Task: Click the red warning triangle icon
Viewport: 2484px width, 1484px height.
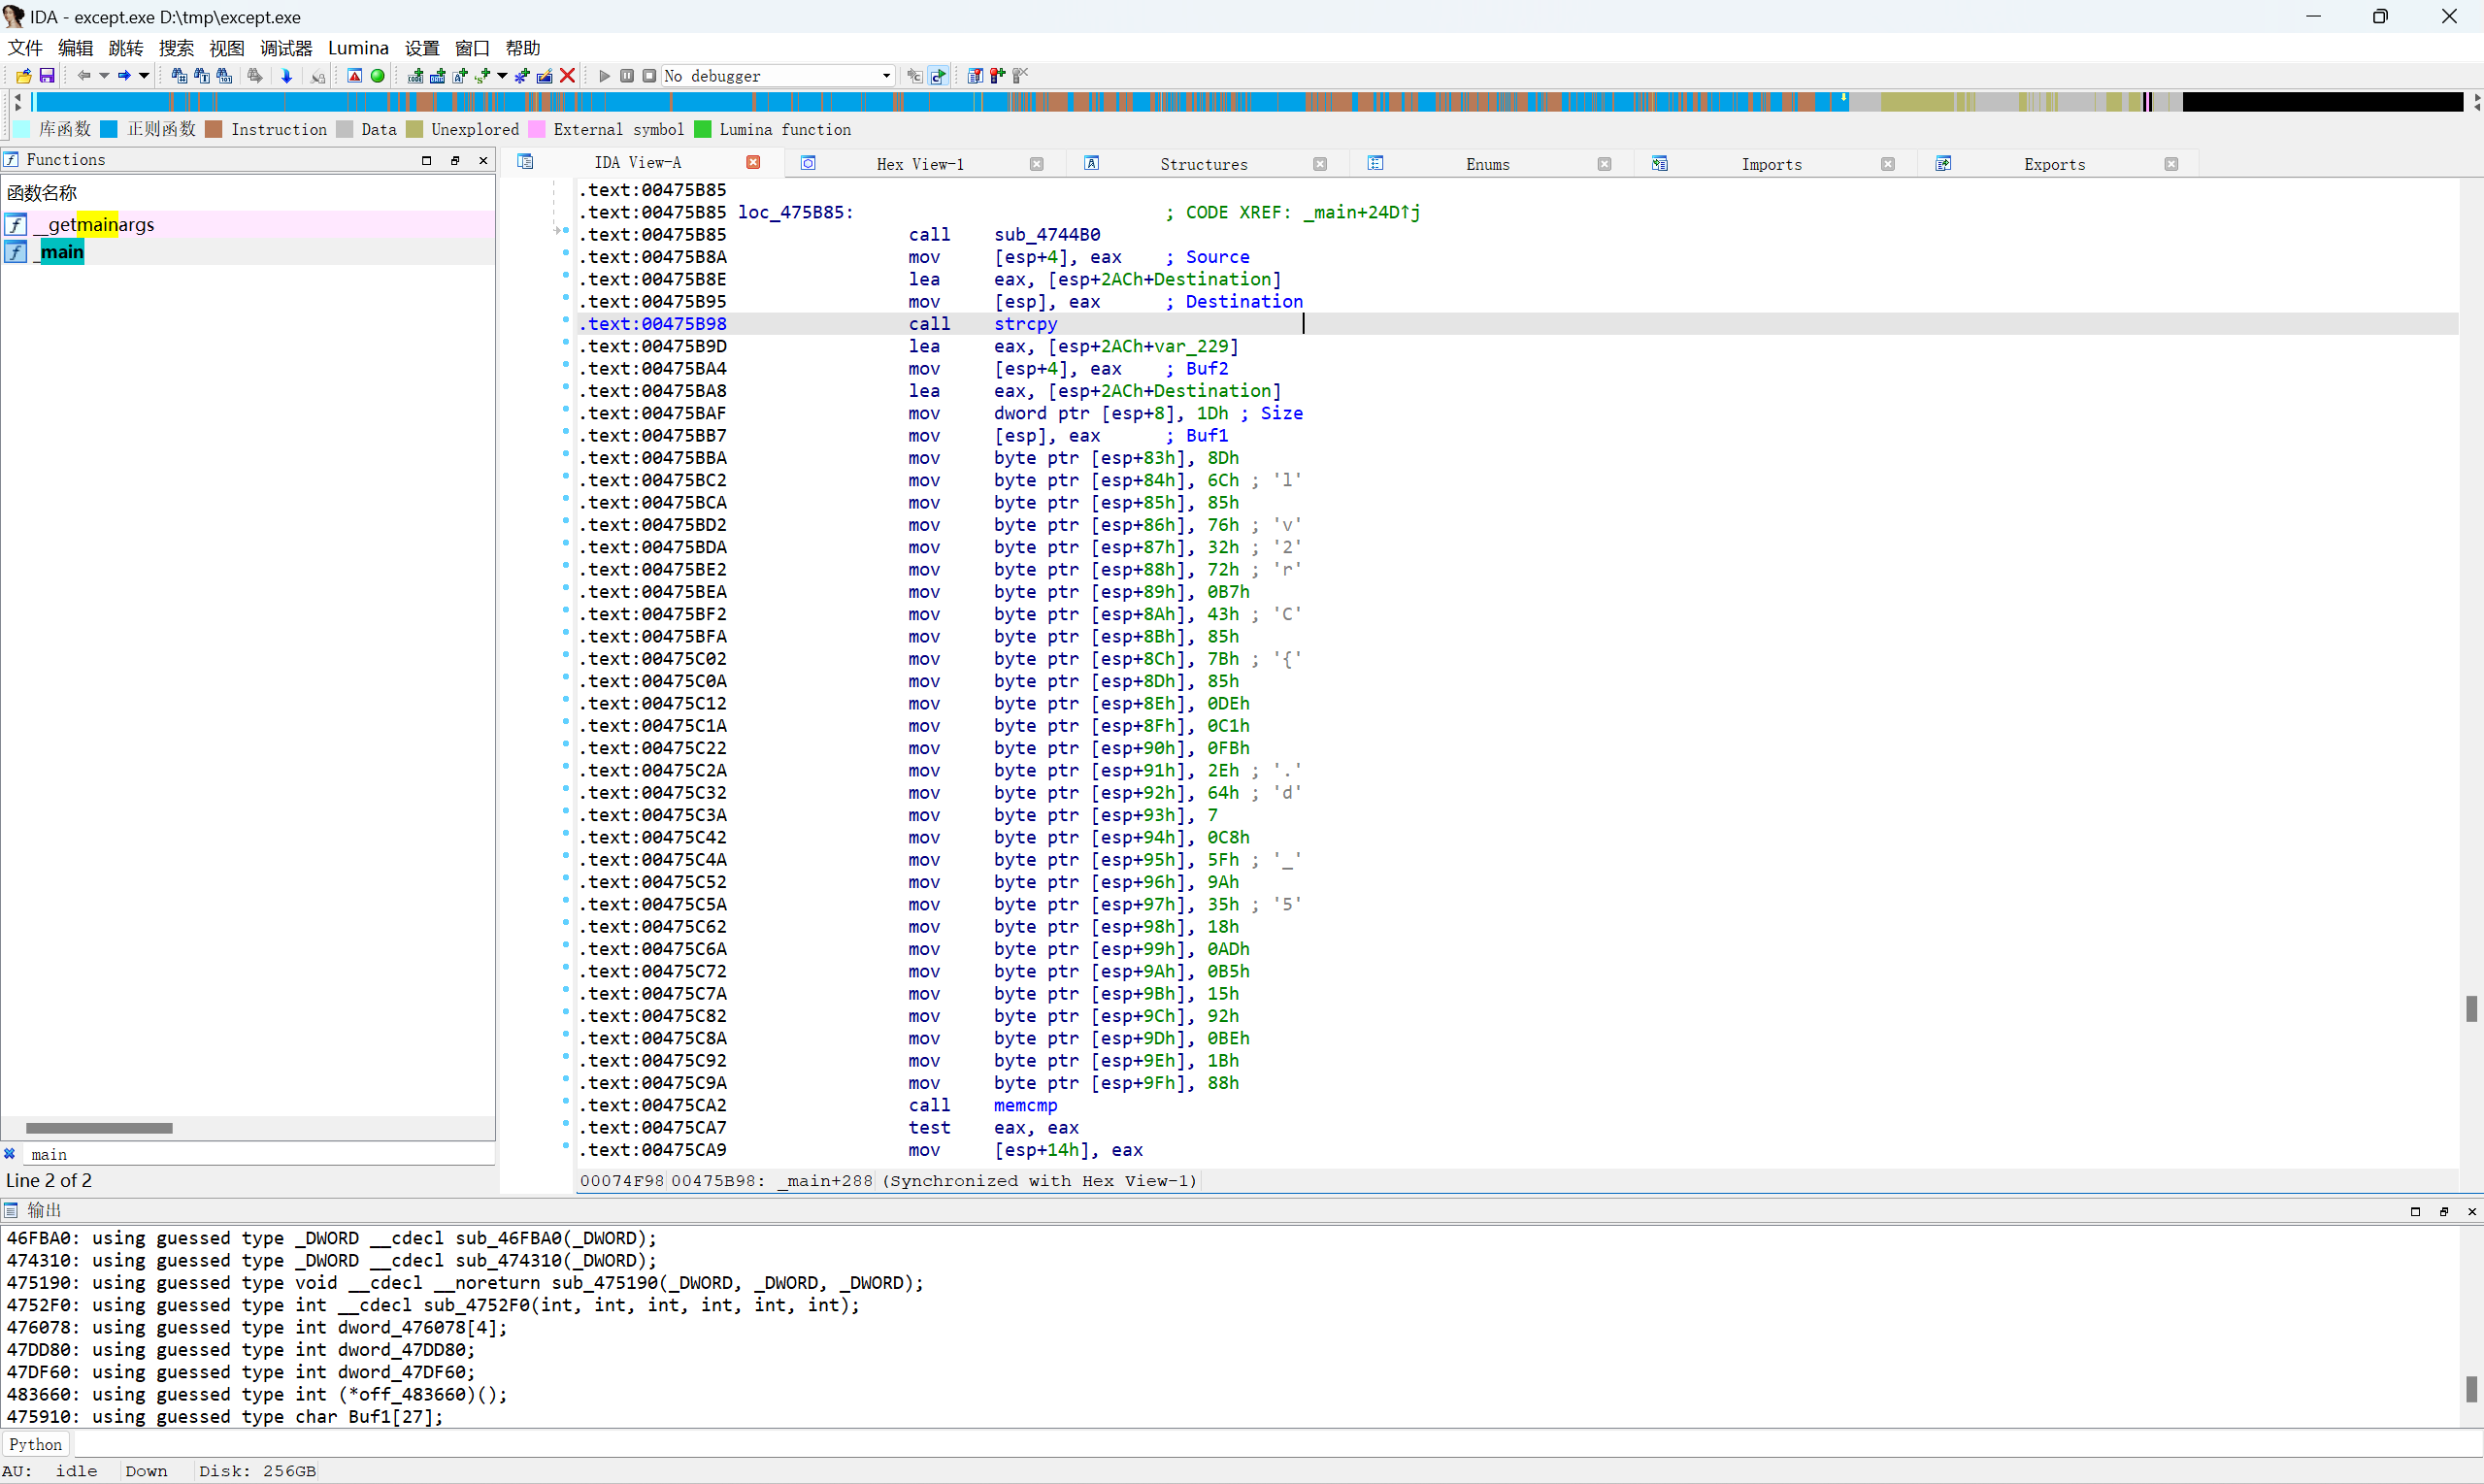Action: click(355, 76)
